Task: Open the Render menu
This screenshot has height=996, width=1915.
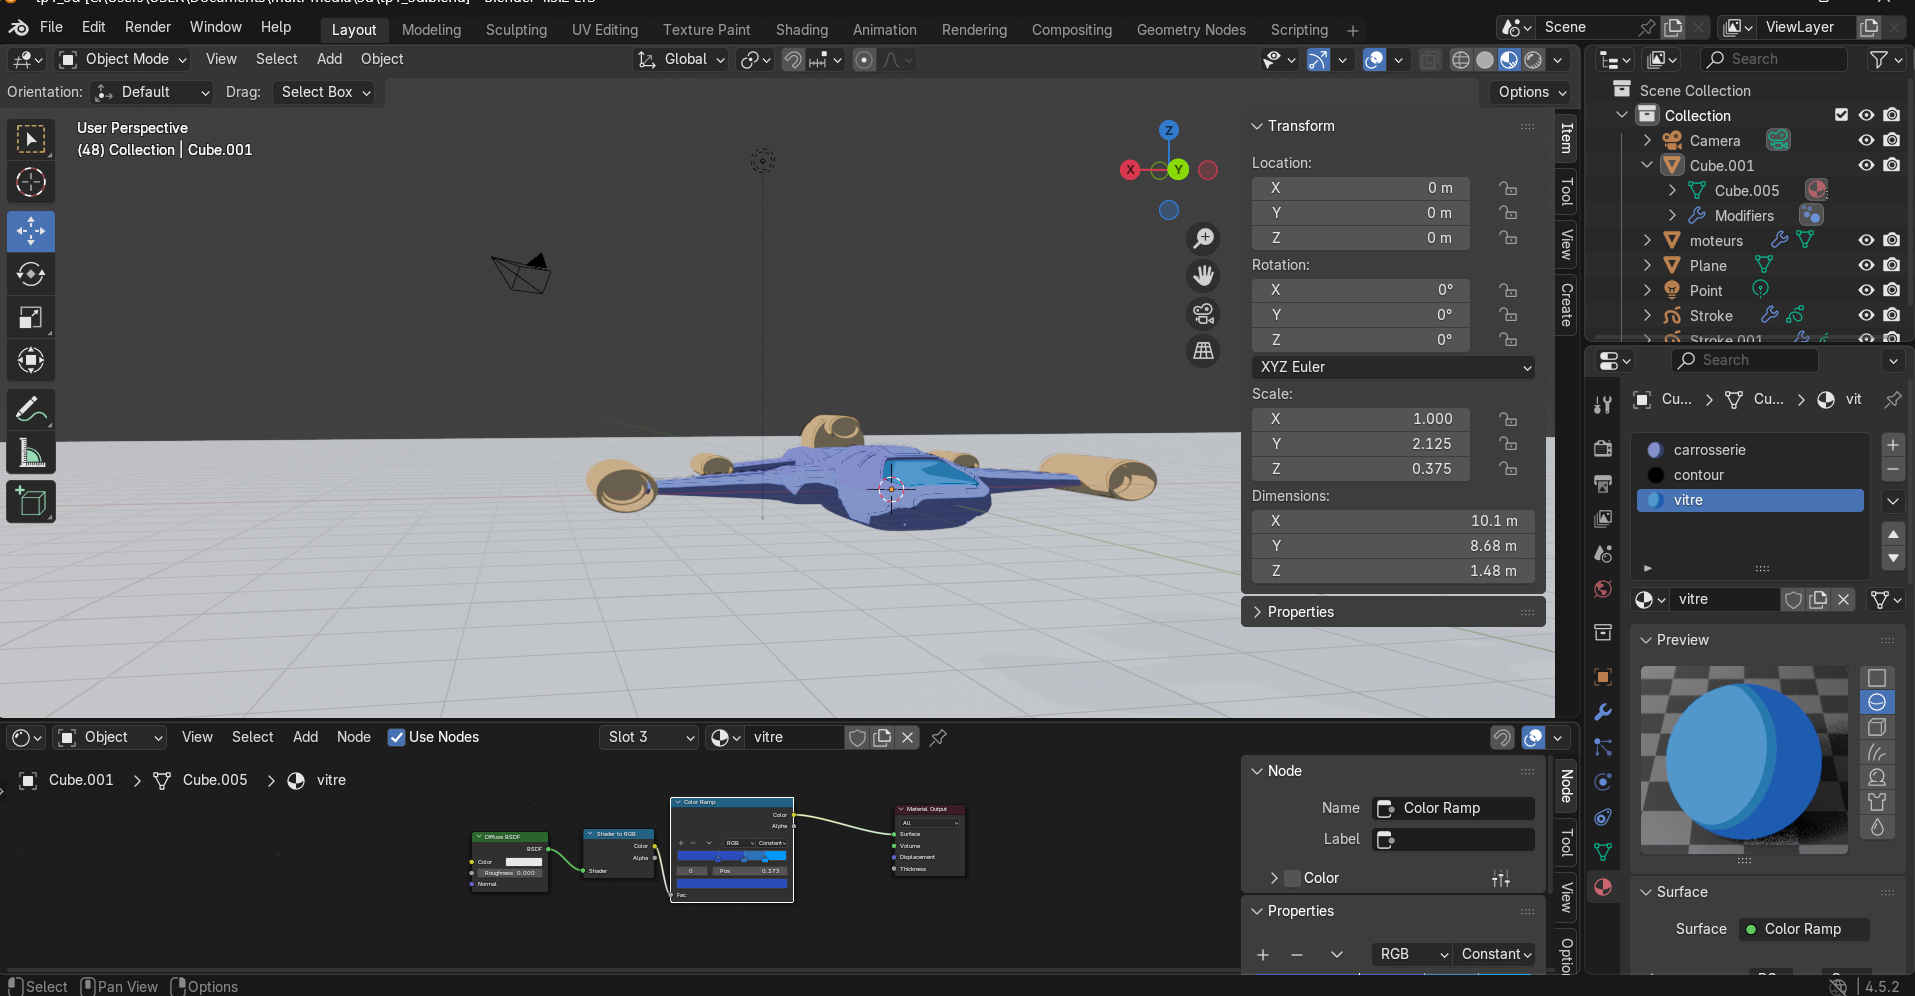Action: pos(148,27)
